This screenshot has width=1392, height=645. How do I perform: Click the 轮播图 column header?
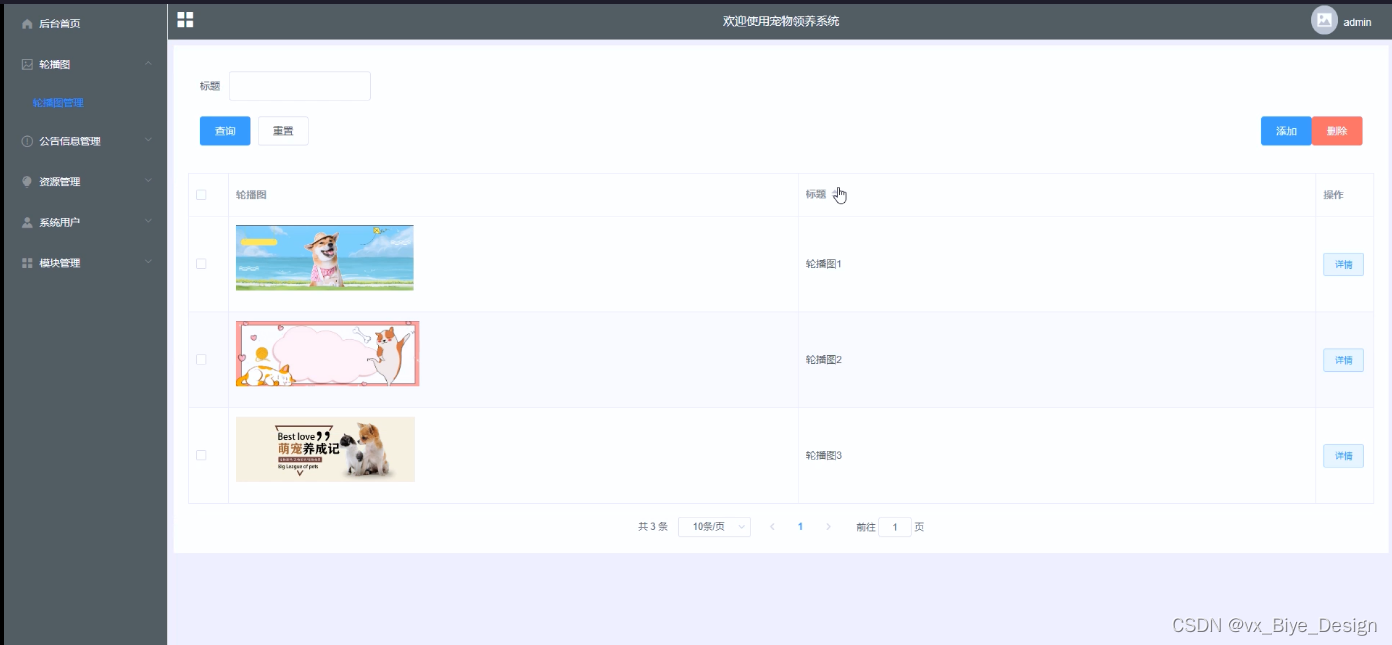point(251,195)
